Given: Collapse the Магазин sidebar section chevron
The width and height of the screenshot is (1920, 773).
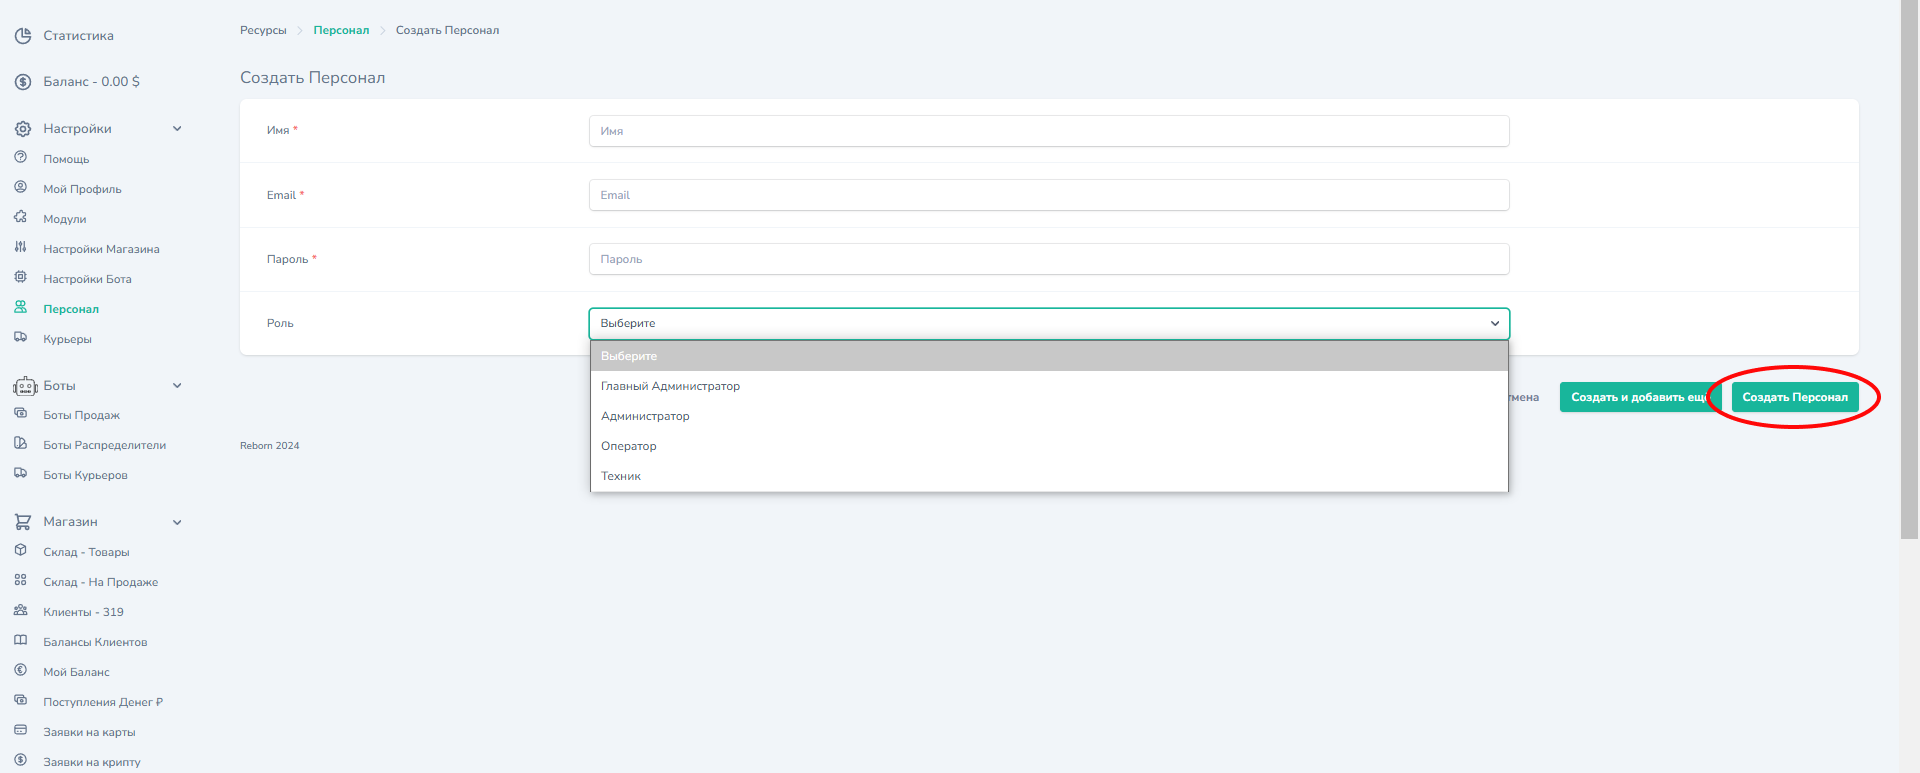Looking at the screenshot, I should (177, 522).
